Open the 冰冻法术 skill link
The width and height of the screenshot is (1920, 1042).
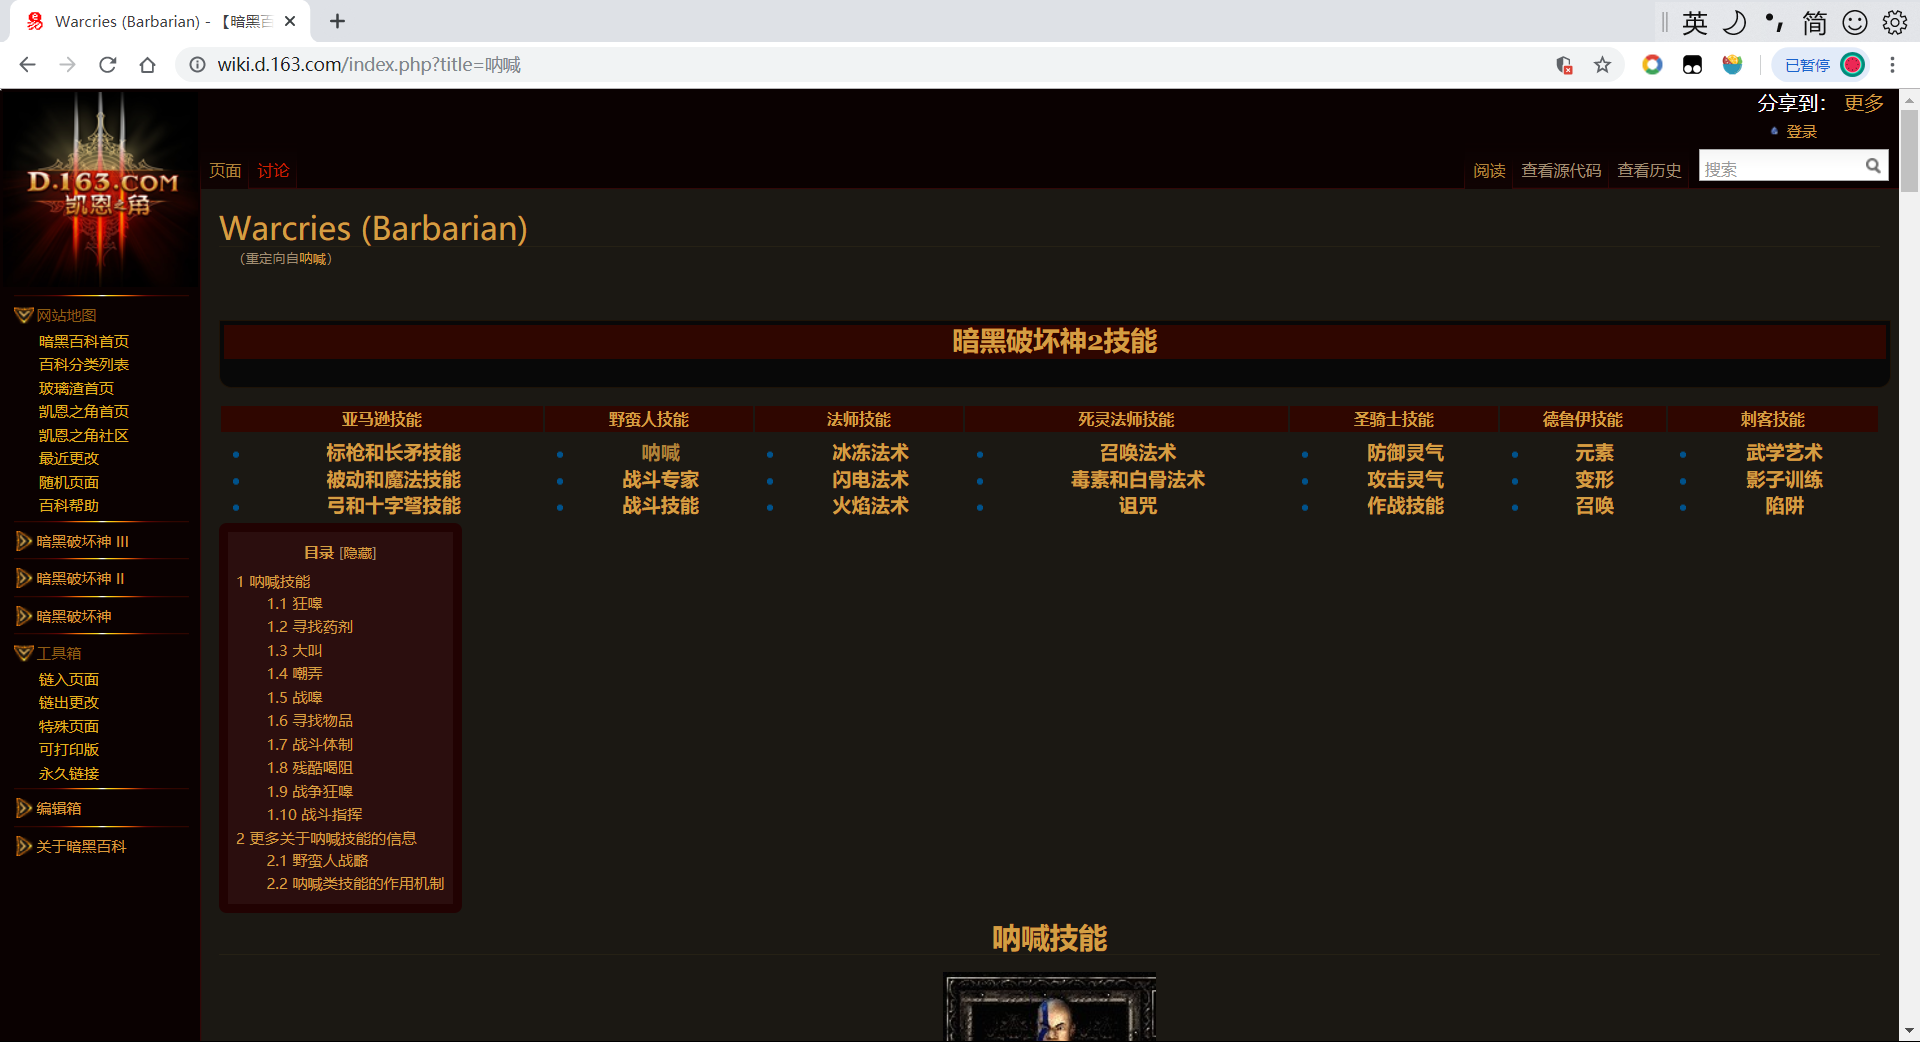tap(871, 453)
